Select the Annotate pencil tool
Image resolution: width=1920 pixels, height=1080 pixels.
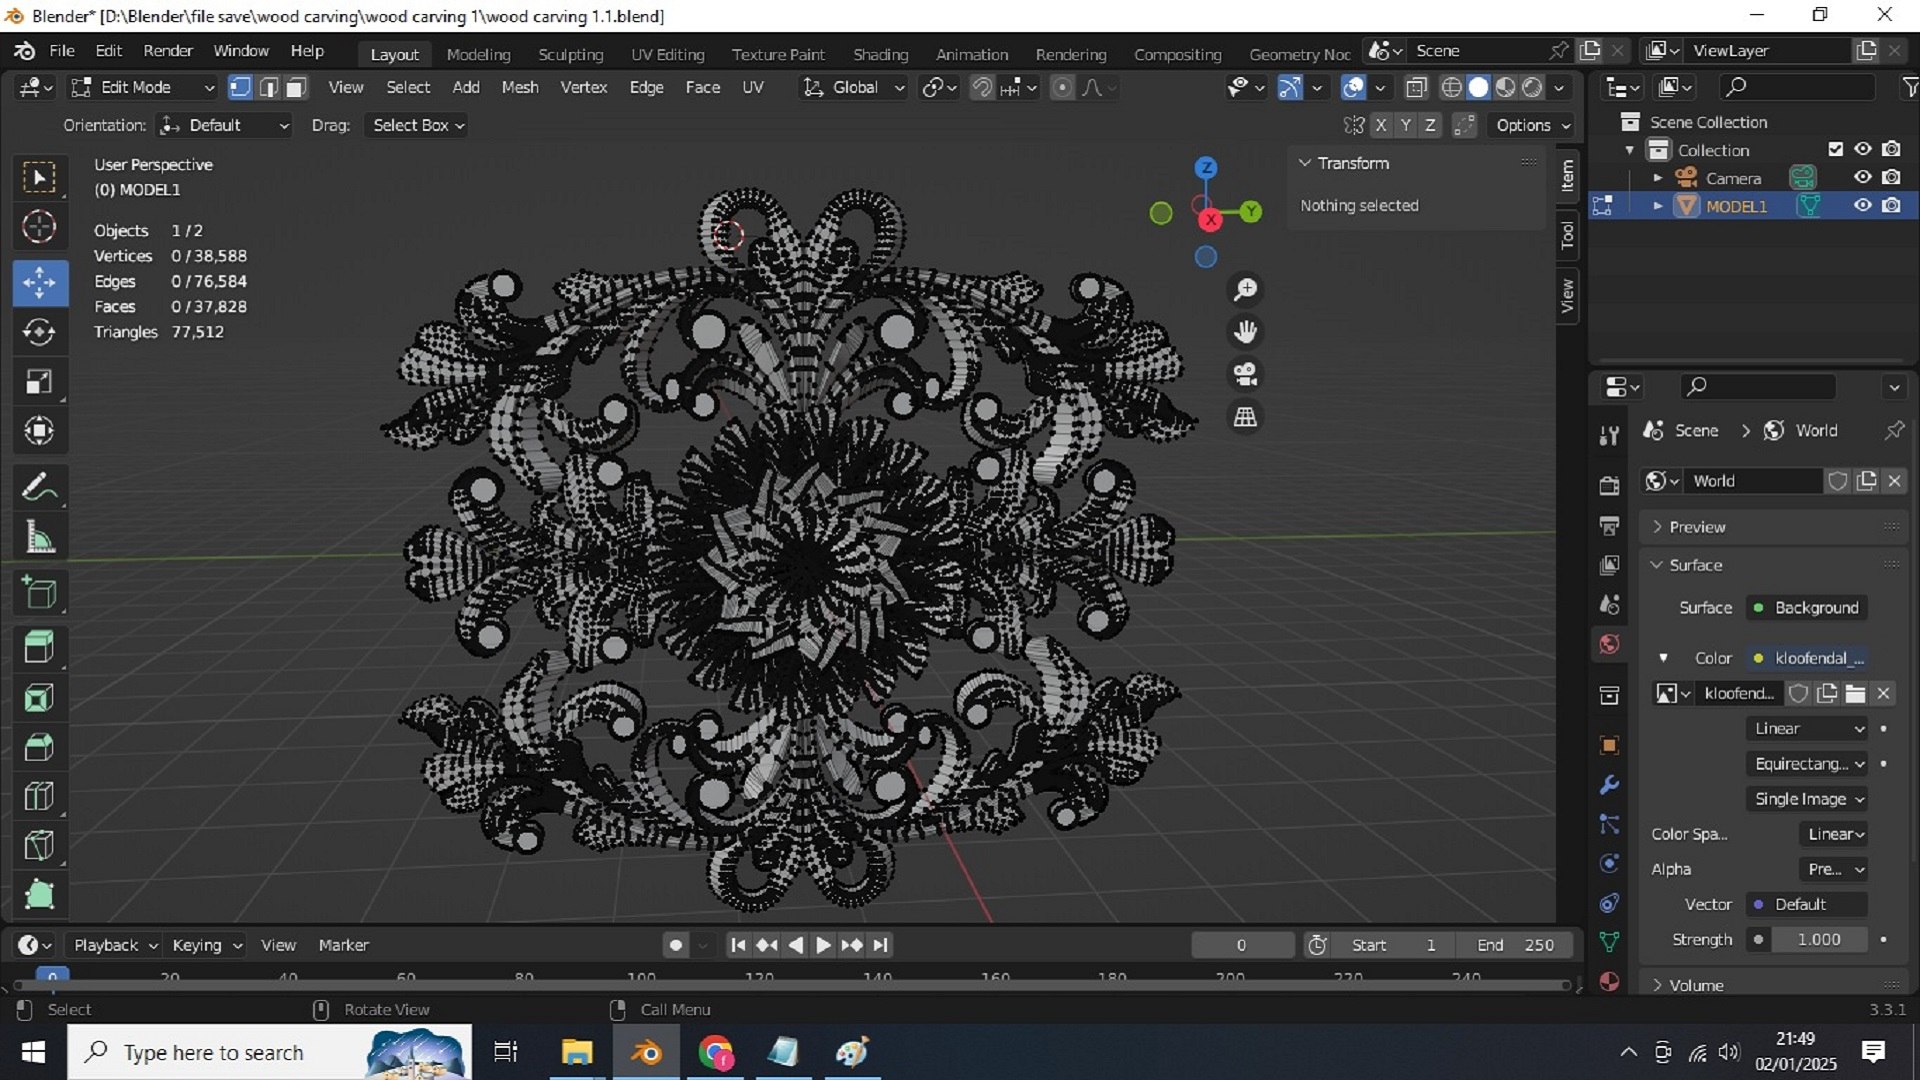point(39,488)
